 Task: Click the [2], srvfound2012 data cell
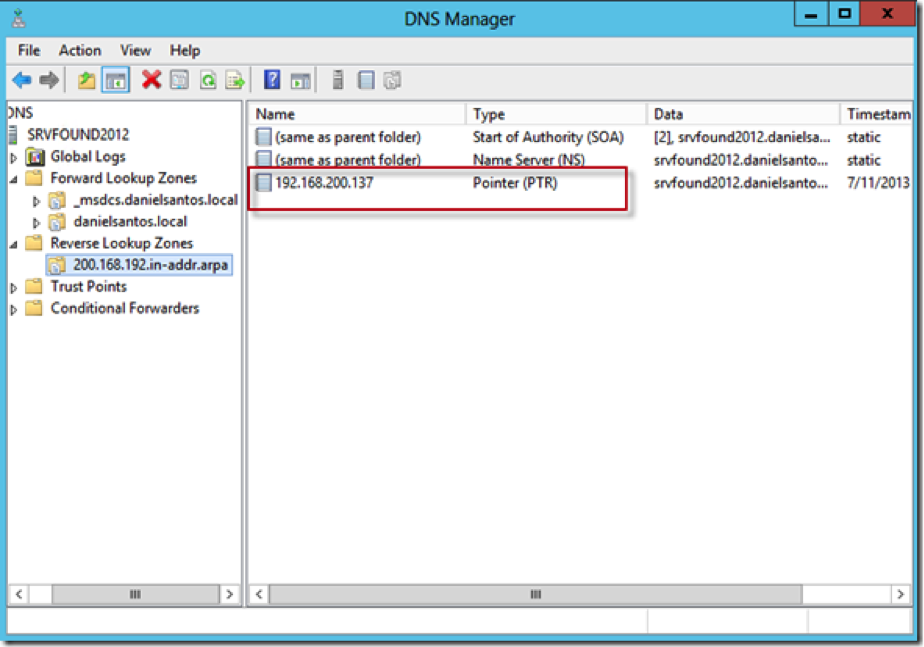click(742, 137)
